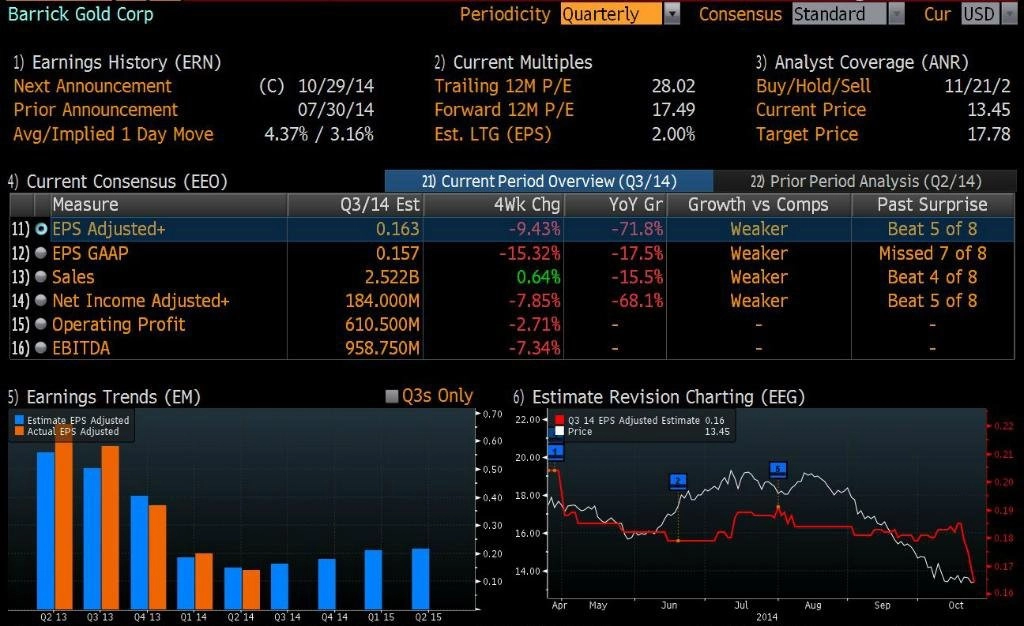Click the Barrick Gold Corp title
This screenshot has height=626, width=1024.
pos(80,14)
